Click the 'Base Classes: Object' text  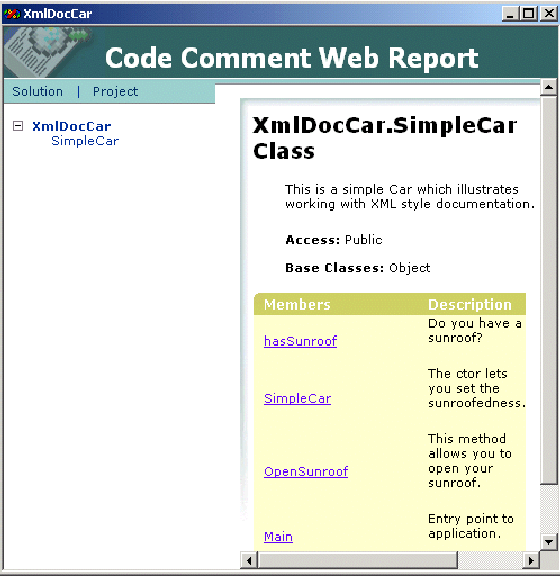358,268
